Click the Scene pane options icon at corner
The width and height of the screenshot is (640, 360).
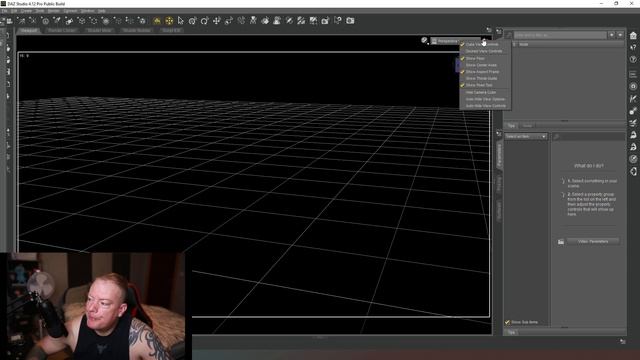[x=499, y=31]
